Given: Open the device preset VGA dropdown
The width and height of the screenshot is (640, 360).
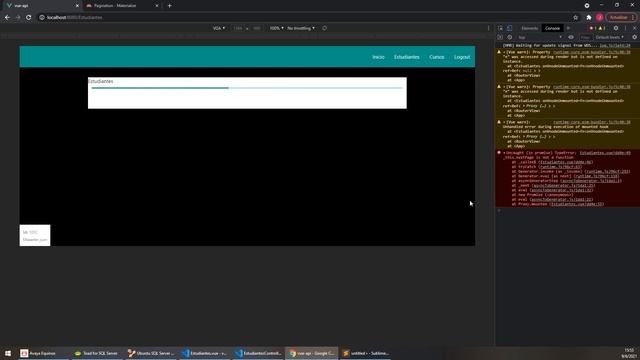Looking at the screenshot, I should [219, 28].
